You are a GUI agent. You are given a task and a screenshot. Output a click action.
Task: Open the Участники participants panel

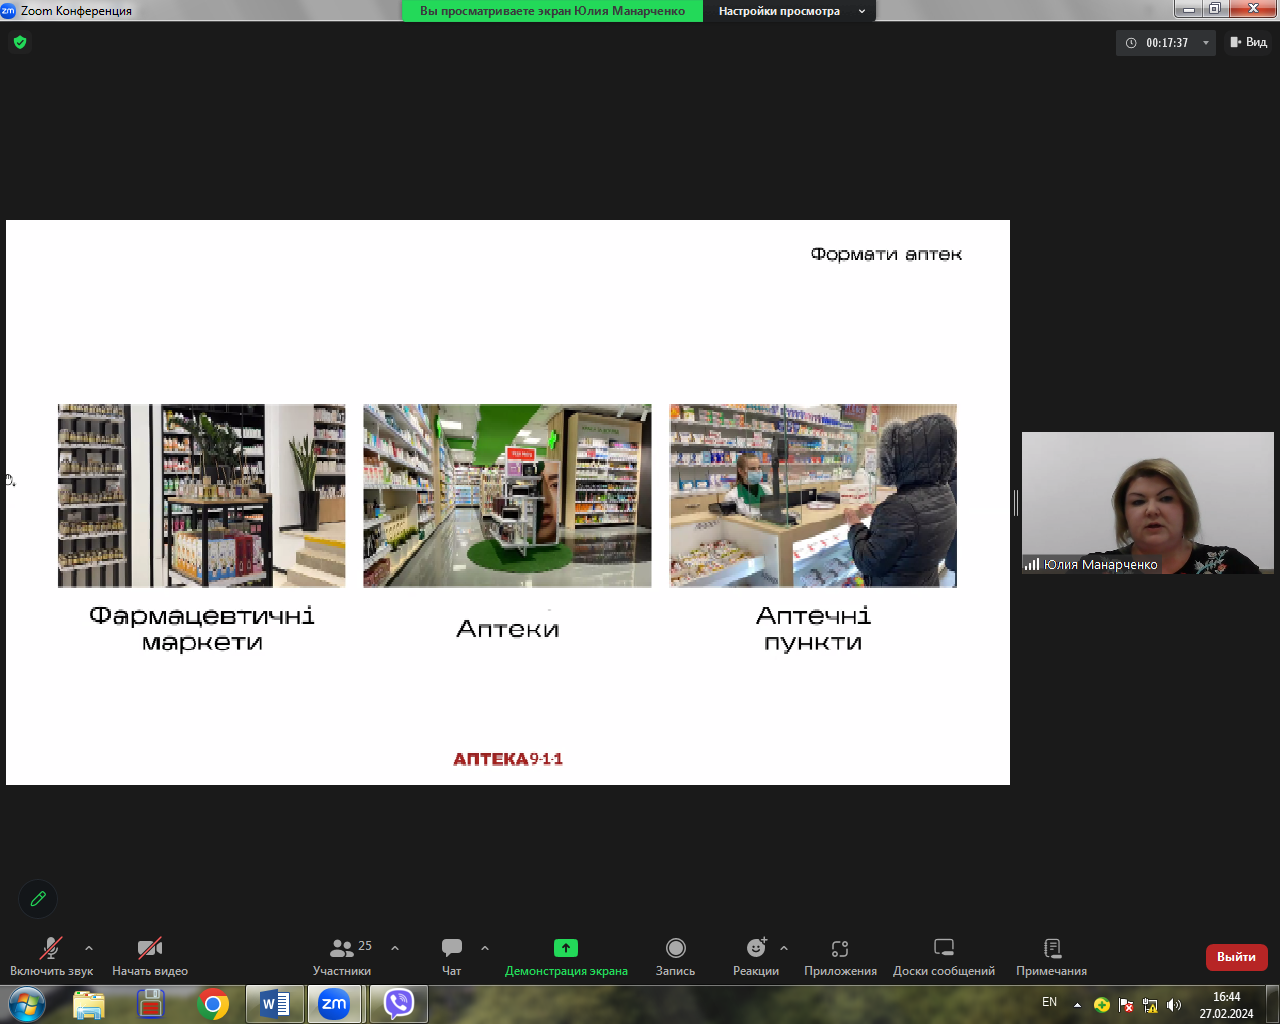(342, 947)
